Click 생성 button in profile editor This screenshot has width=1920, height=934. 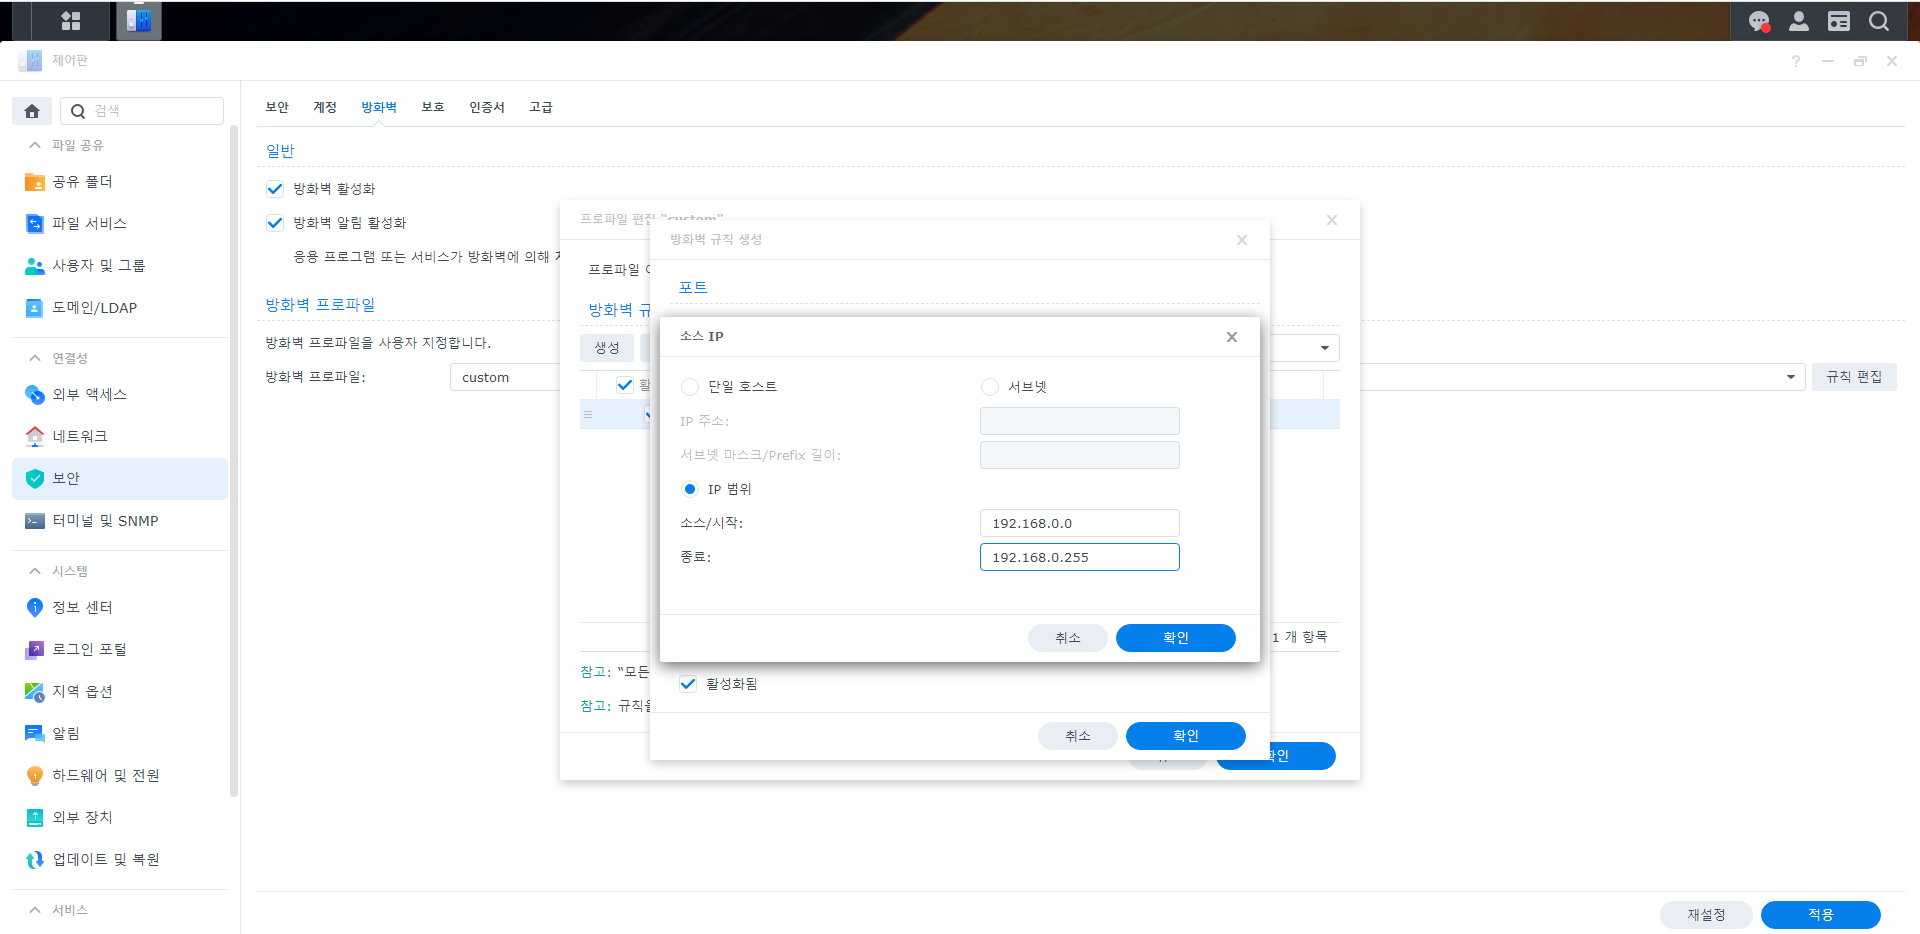(607, 348)
